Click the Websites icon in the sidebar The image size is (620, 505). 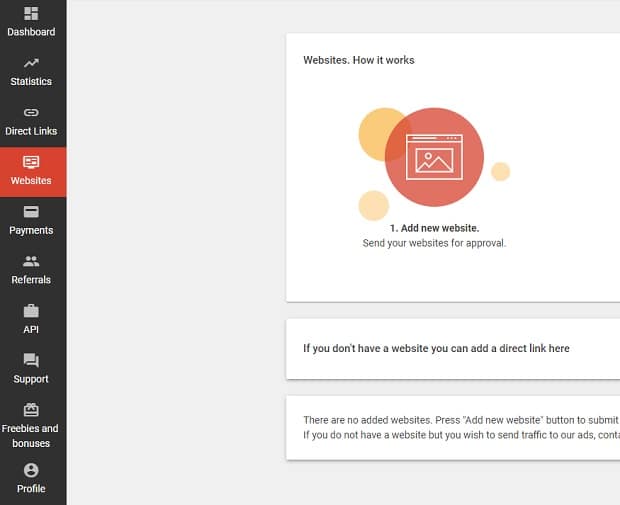click(31, 162)
